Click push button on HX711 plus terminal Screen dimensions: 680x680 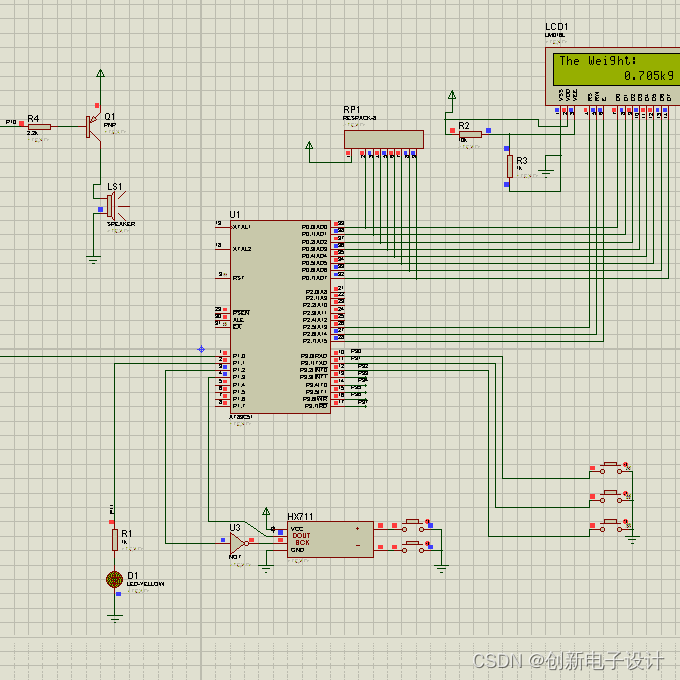413,526
